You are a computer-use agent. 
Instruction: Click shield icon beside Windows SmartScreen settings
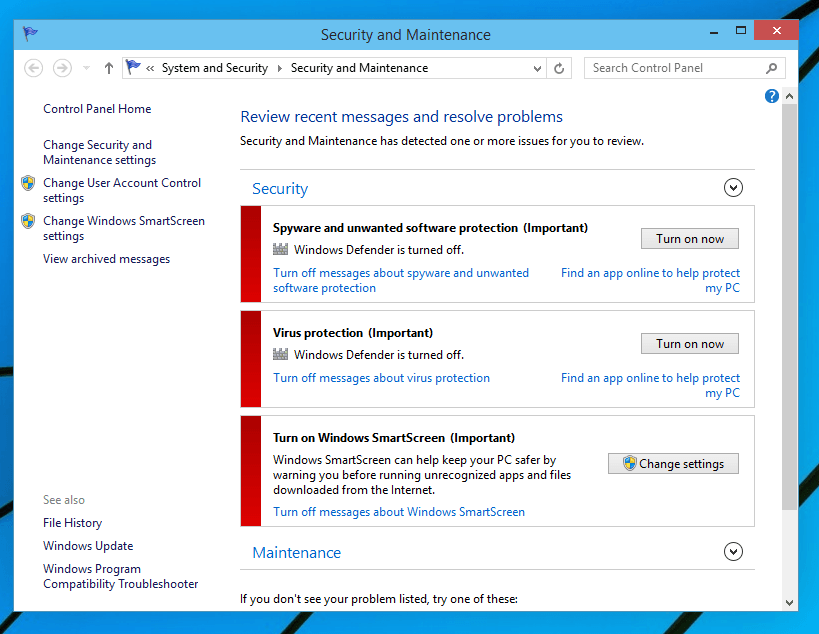click(28, 221)
